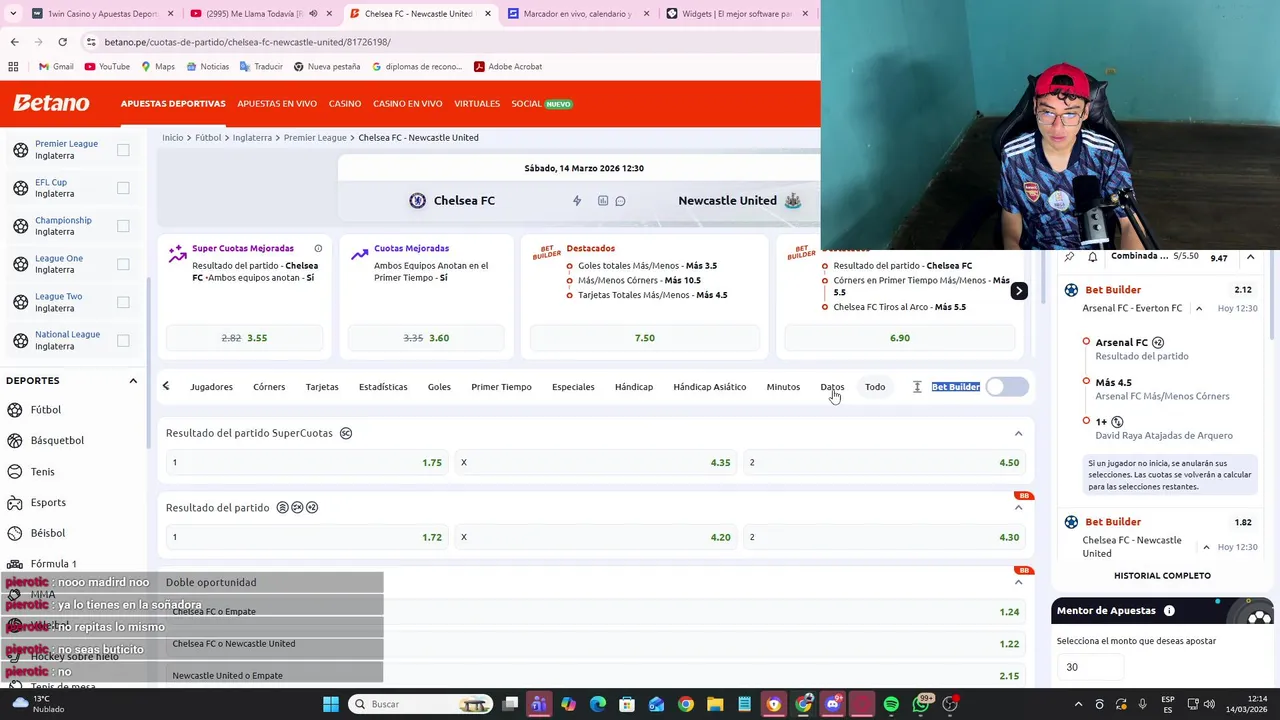This screenshot has height=720, width=1280.
Task: Open the match statistics chart icon
Action: tap(603, 201)
